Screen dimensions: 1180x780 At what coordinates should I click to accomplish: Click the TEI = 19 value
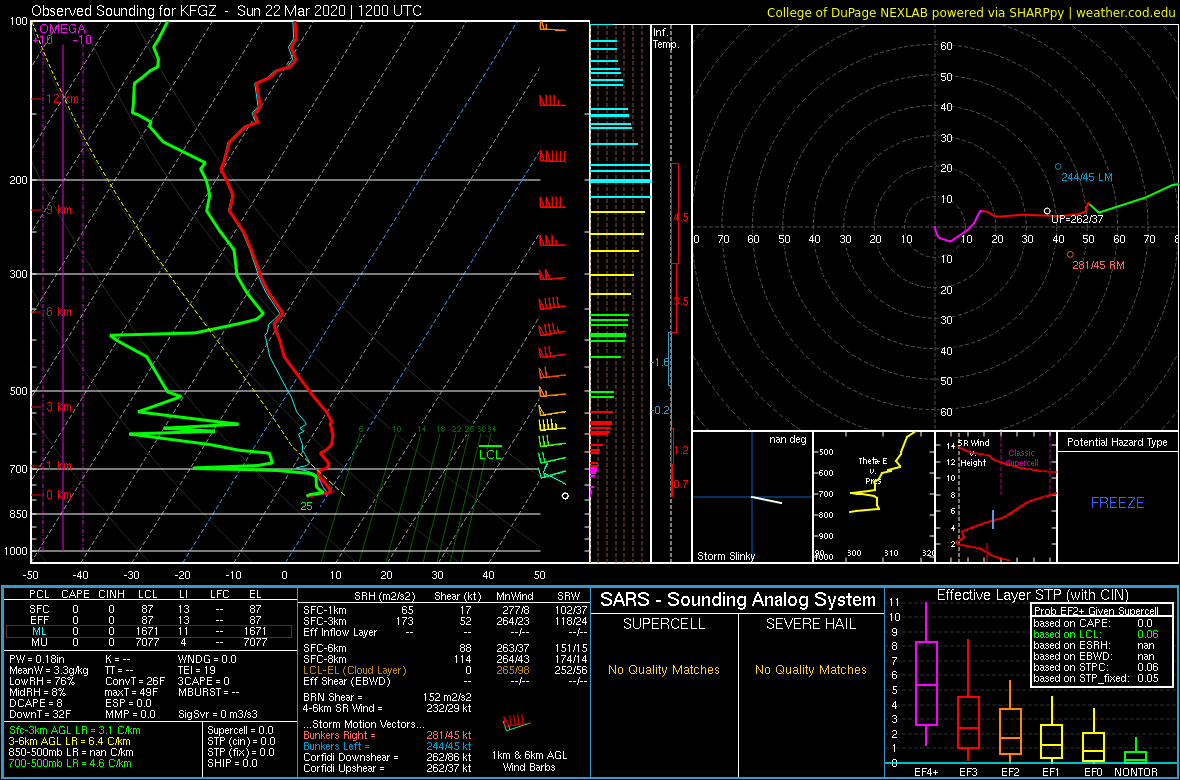click(x=198, y=670)
